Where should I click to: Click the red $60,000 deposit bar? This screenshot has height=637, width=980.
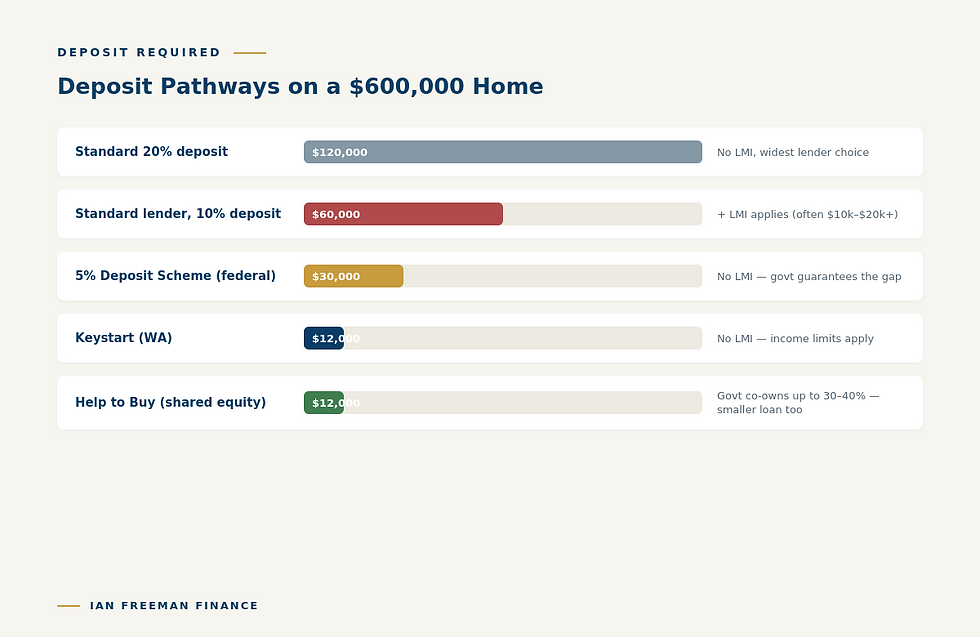404,214
